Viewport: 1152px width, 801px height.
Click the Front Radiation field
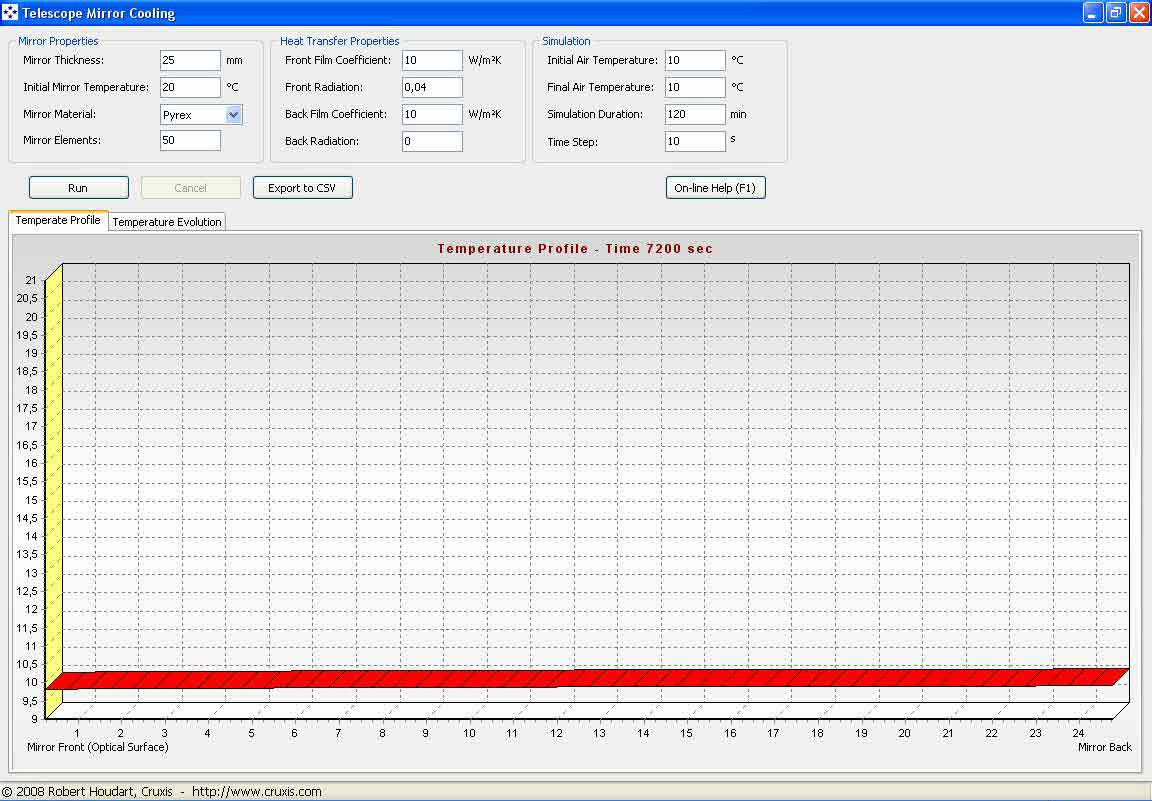[432, 88]
